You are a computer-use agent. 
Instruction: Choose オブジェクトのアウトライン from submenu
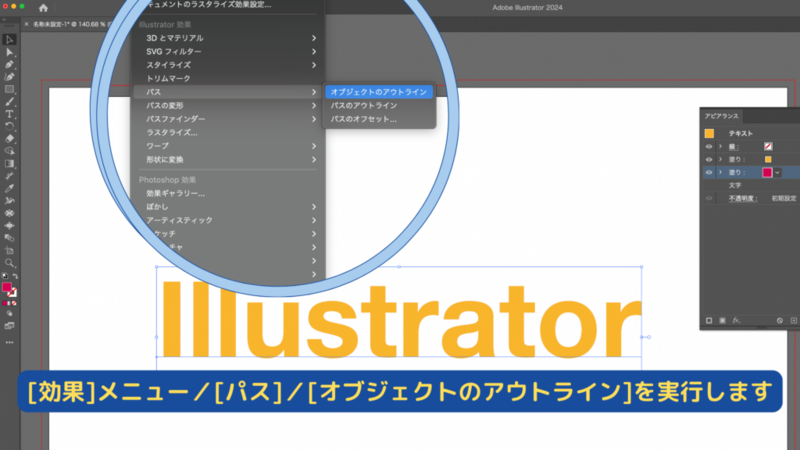(x=379, y=92)
